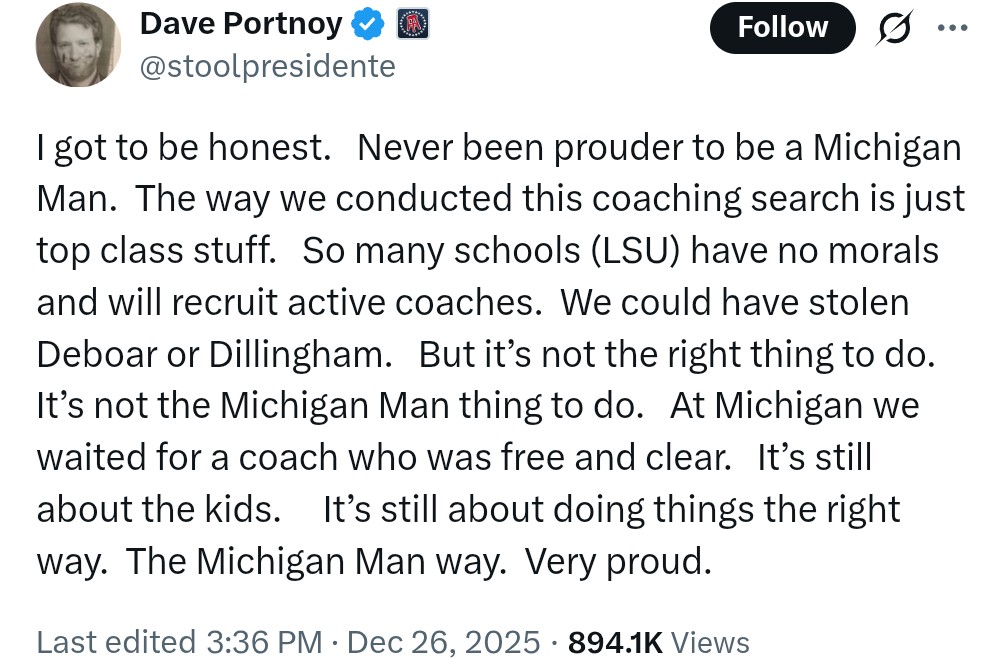Screen dimensions: 1008x658
Task: Open the three-dot more options menu
Action: click(x=953, y=27)
